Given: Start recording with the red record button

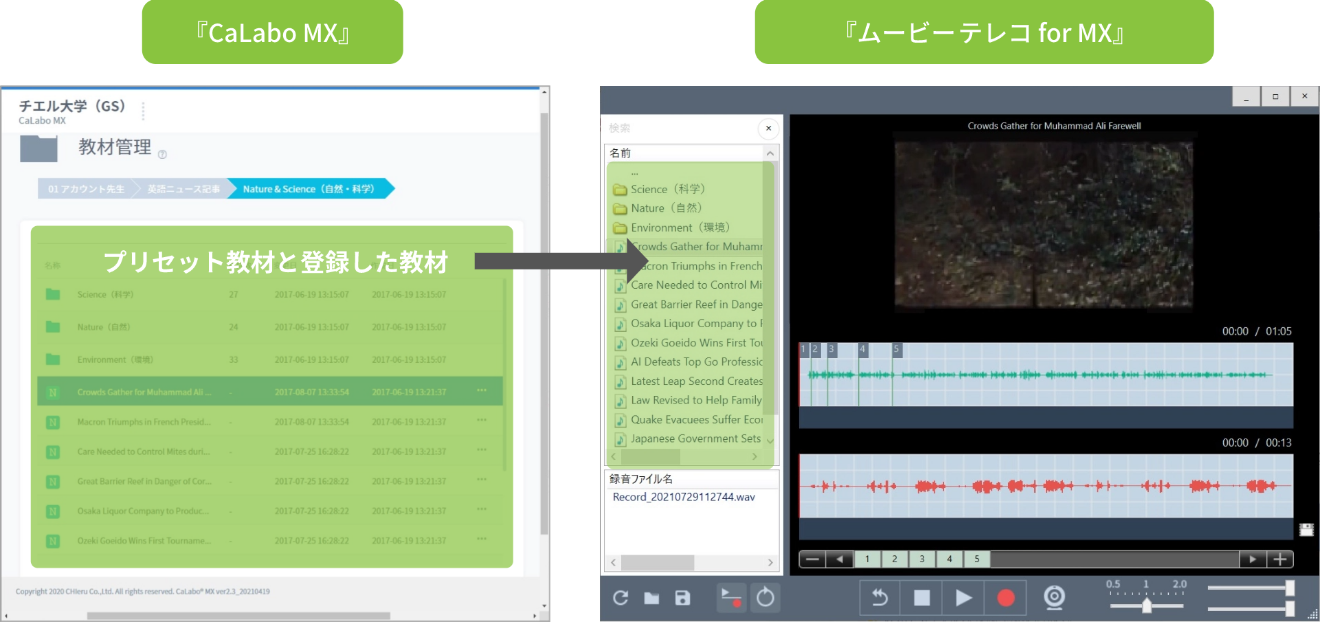Looking at the screenshot, I should click(x=1006, y=598).
